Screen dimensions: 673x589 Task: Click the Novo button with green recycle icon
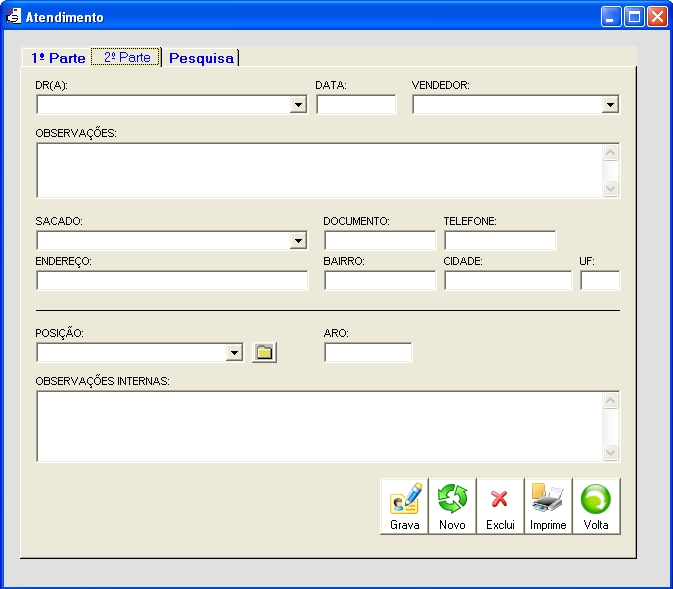[452, 507]
